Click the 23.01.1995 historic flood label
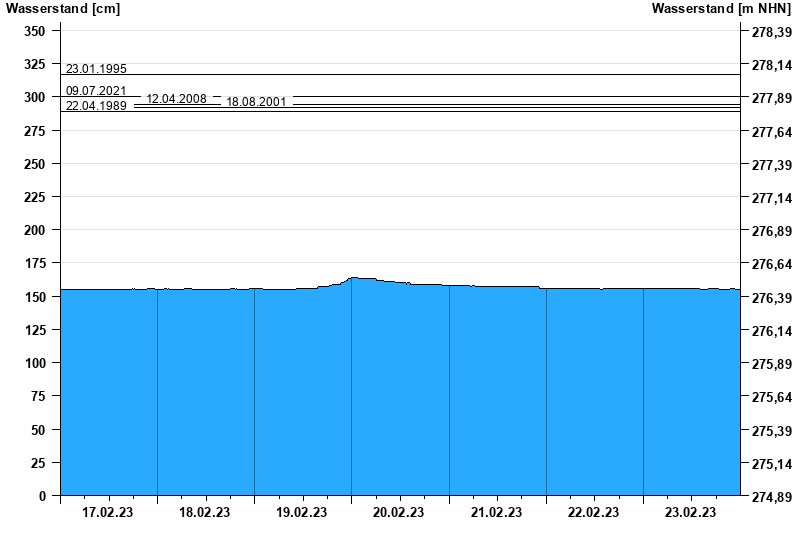 click(x=96, y=69)
